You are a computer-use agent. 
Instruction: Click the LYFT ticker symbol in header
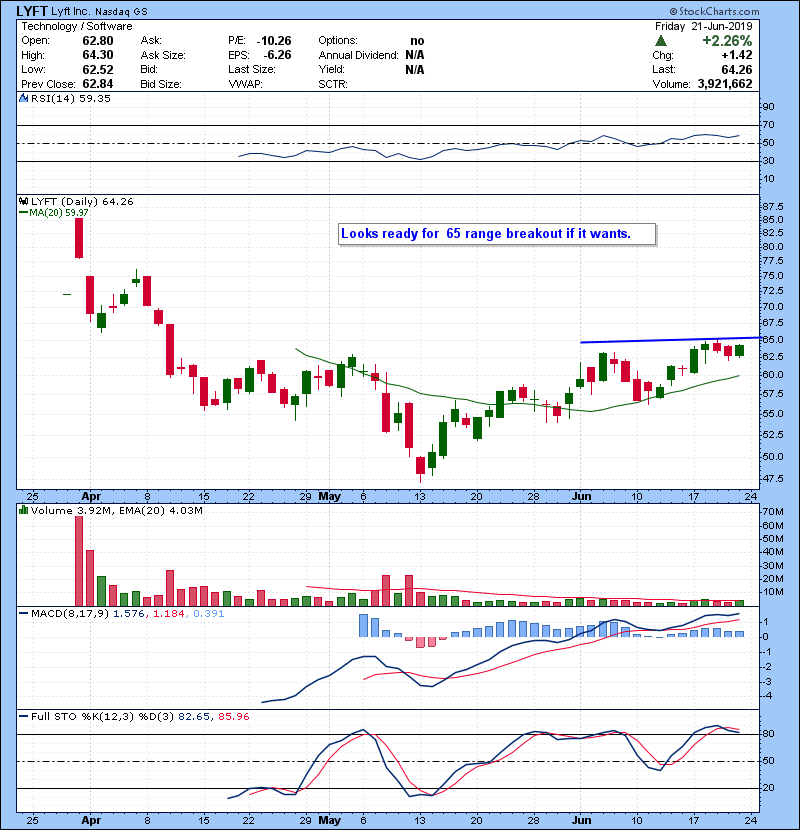coord(32,11)
